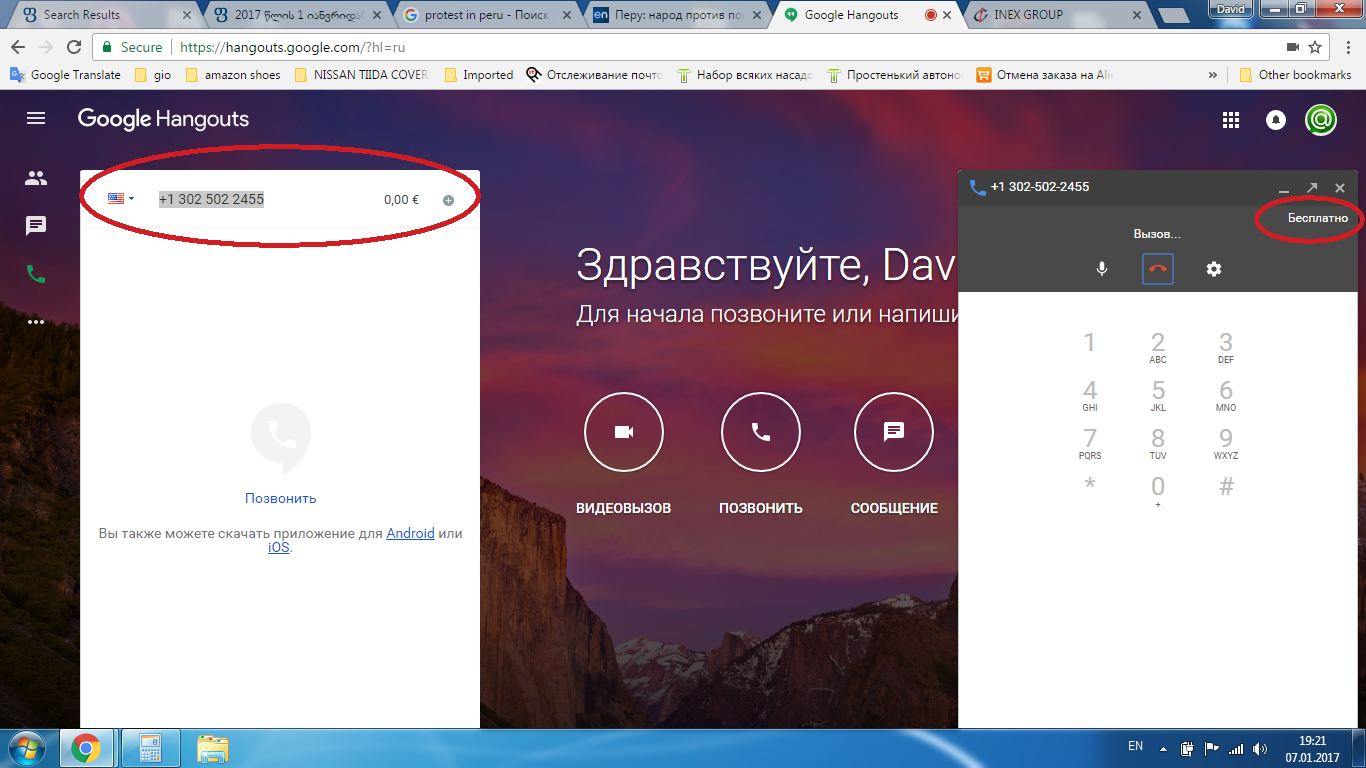
Task: Click the address bar URL
Action: coord(292,47)
